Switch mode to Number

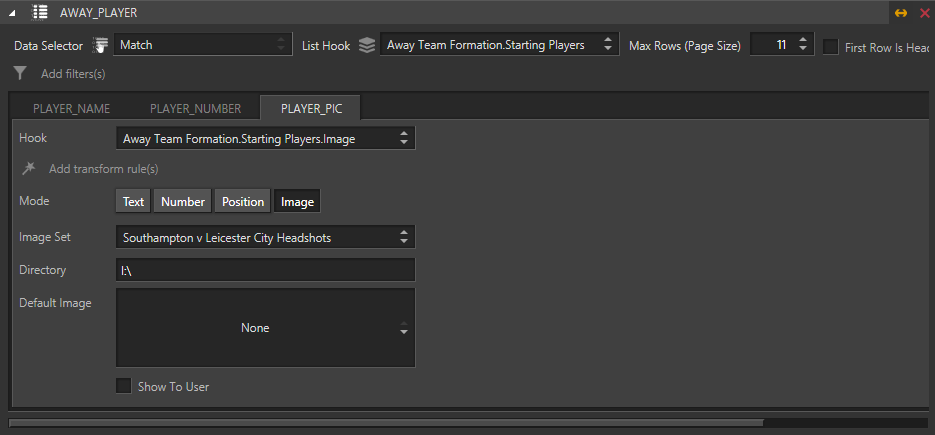tap(182, 202)
